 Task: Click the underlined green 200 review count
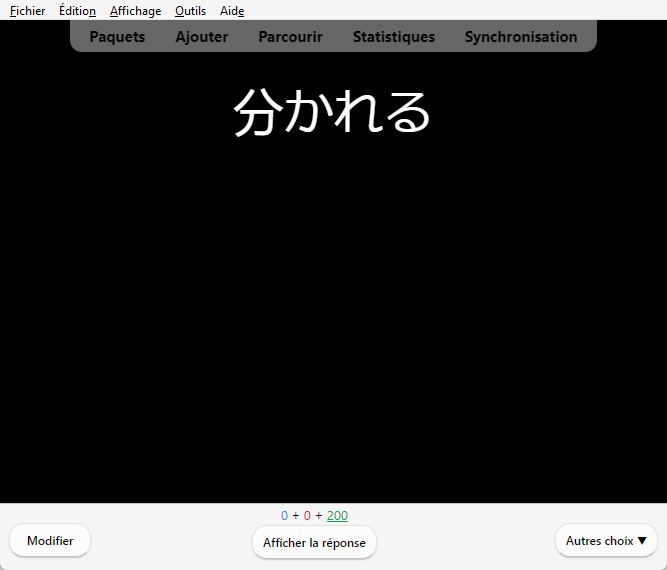coord(337,516)
